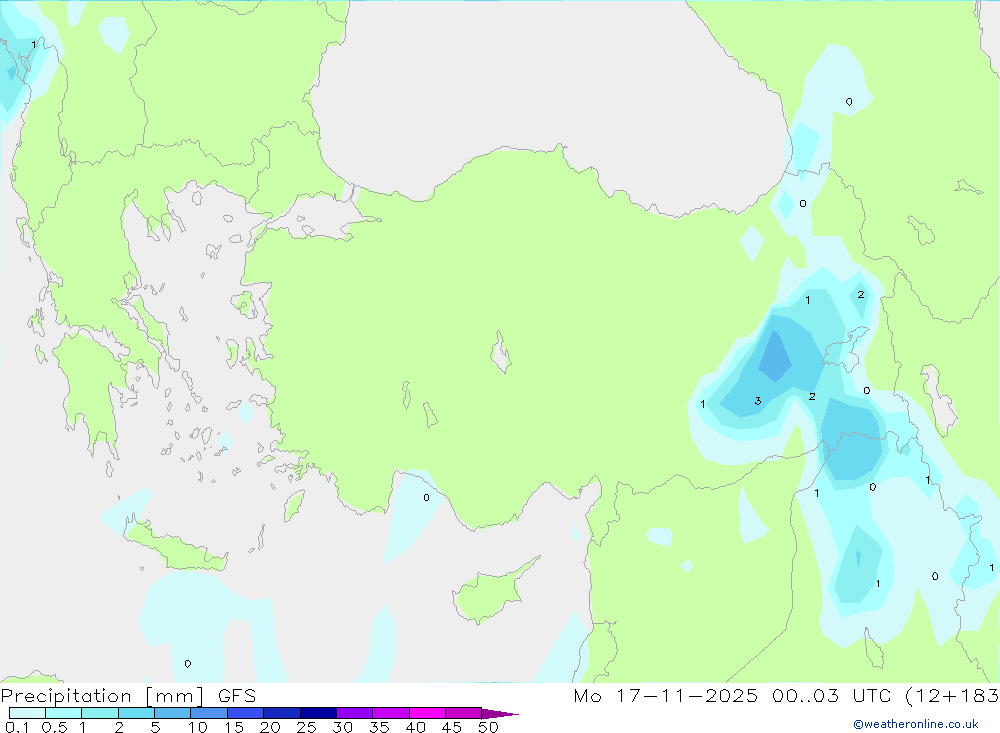Click the '20' legend scale label
This screenshot has width=1000, height=733.
point(270,727)
